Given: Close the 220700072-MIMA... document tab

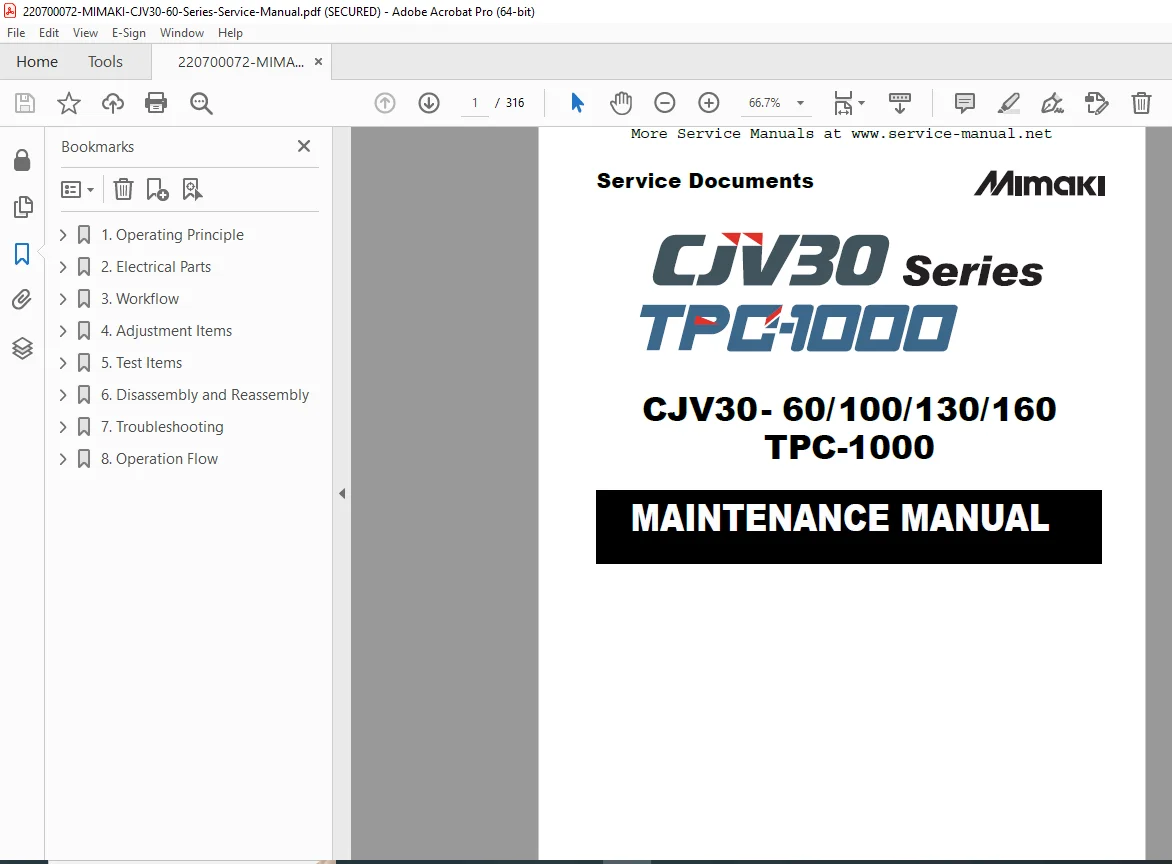Looking at the screenshot, I should pyautogui.click(x=318, y=62).
